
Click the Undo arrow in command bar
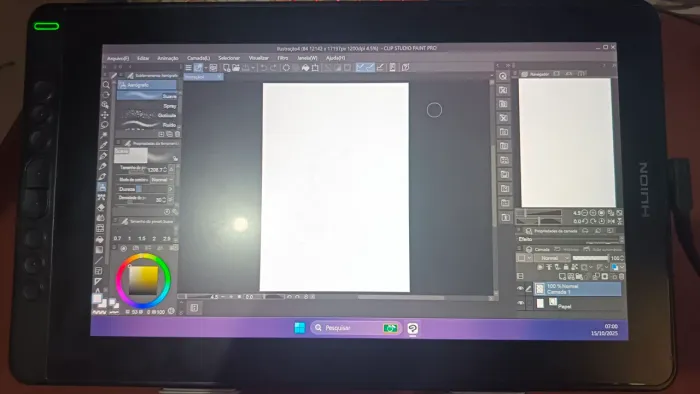tap(263, 68)
